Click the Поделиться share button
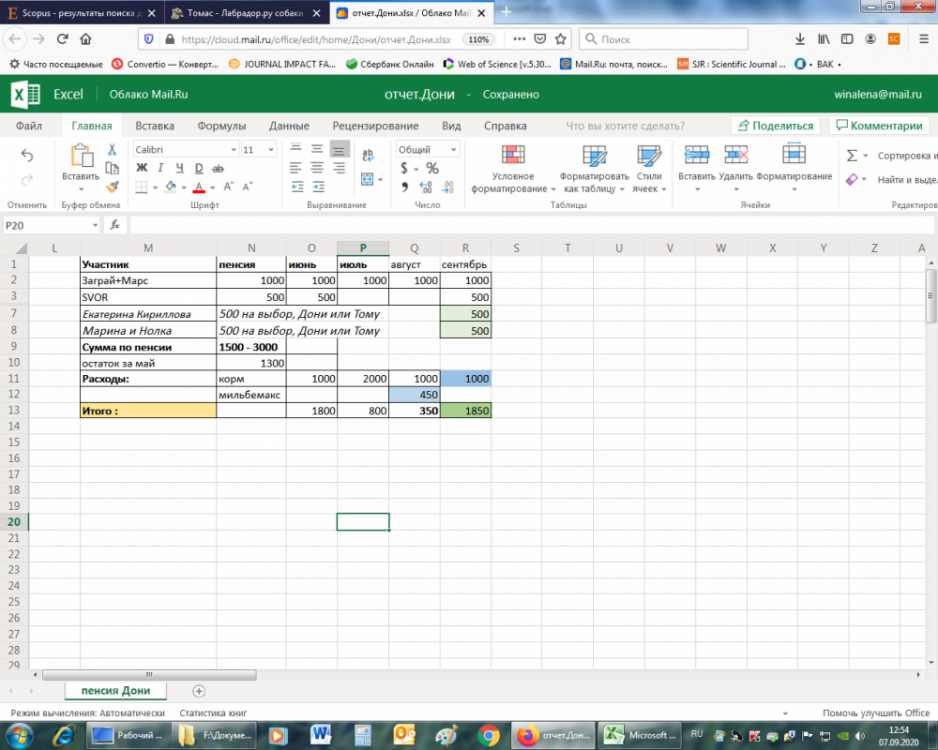Viewport: 938px width, 750px height. pyautogui.click(x=775, y=126)
